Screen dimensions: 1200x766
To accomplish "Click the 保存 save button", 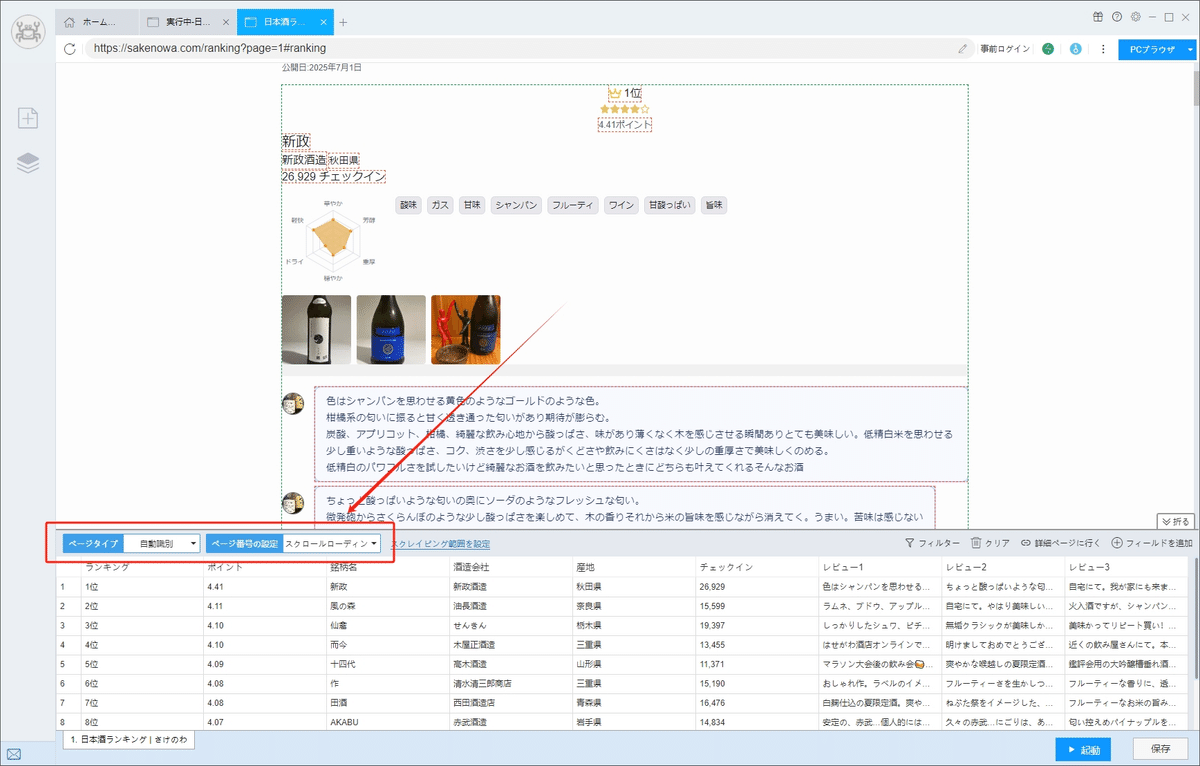I will (x=1161, y=749).
